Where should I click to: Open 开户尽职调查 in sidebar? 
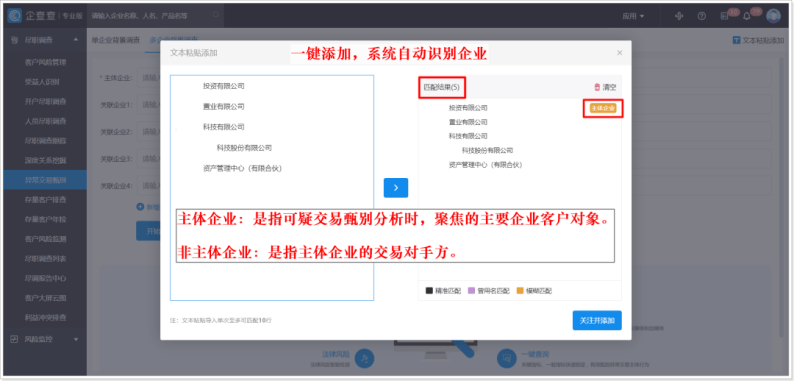46,101
